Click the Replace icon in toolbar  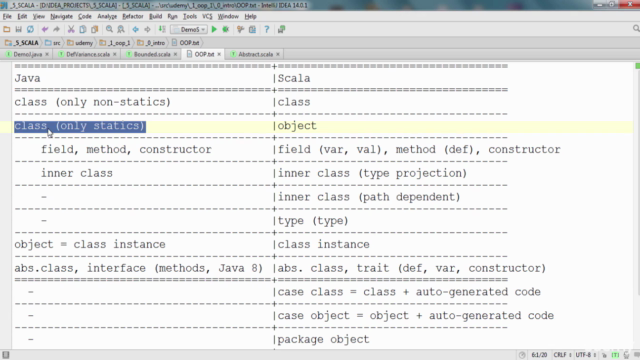tap(121, 29)
